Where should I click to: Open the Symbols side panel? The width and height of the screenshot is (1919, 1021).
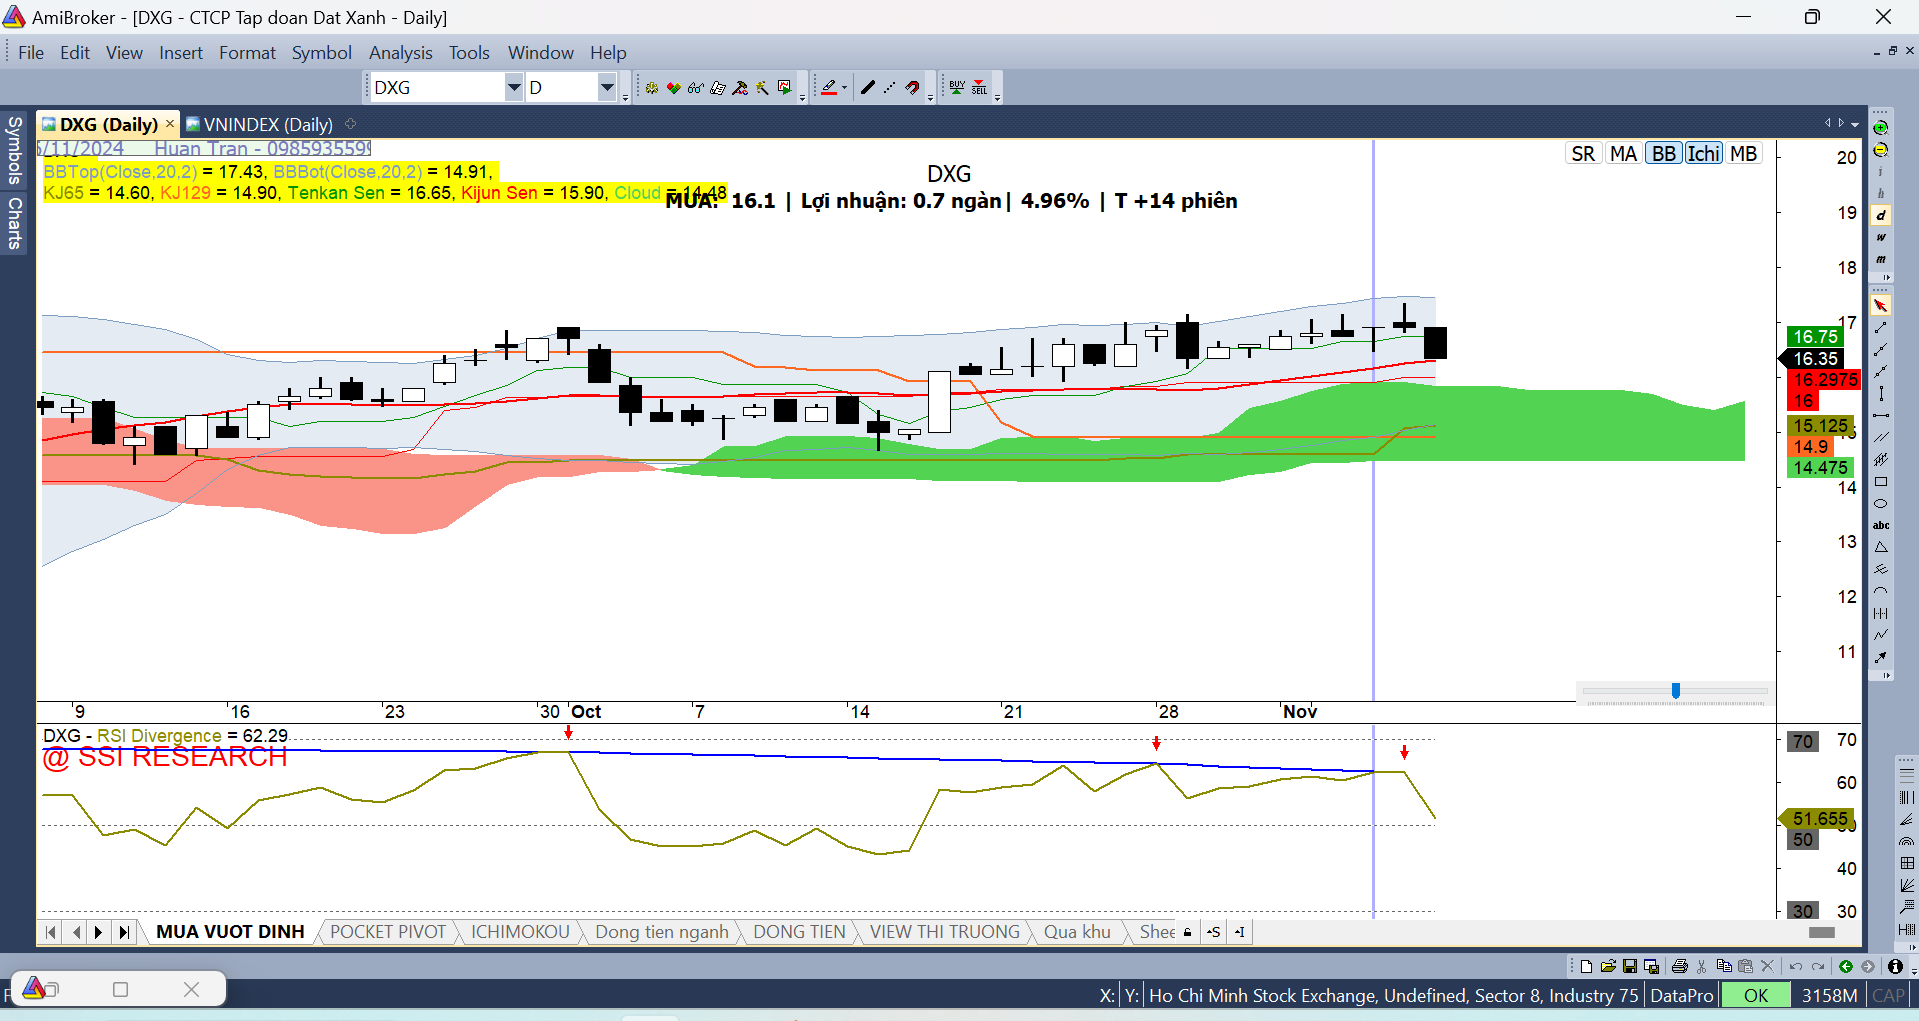[14, 150]
